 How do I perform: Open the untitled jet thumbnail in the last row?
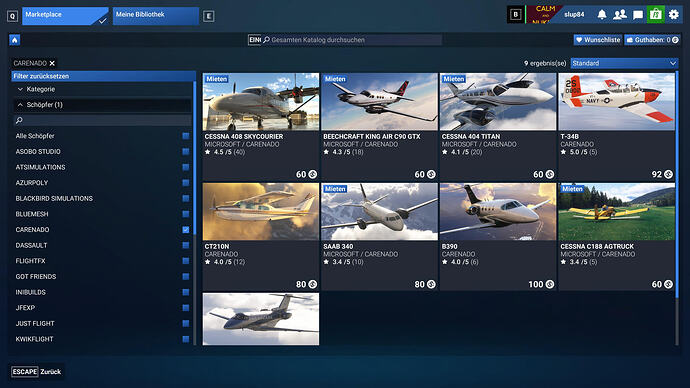click(x=261, y=319)
